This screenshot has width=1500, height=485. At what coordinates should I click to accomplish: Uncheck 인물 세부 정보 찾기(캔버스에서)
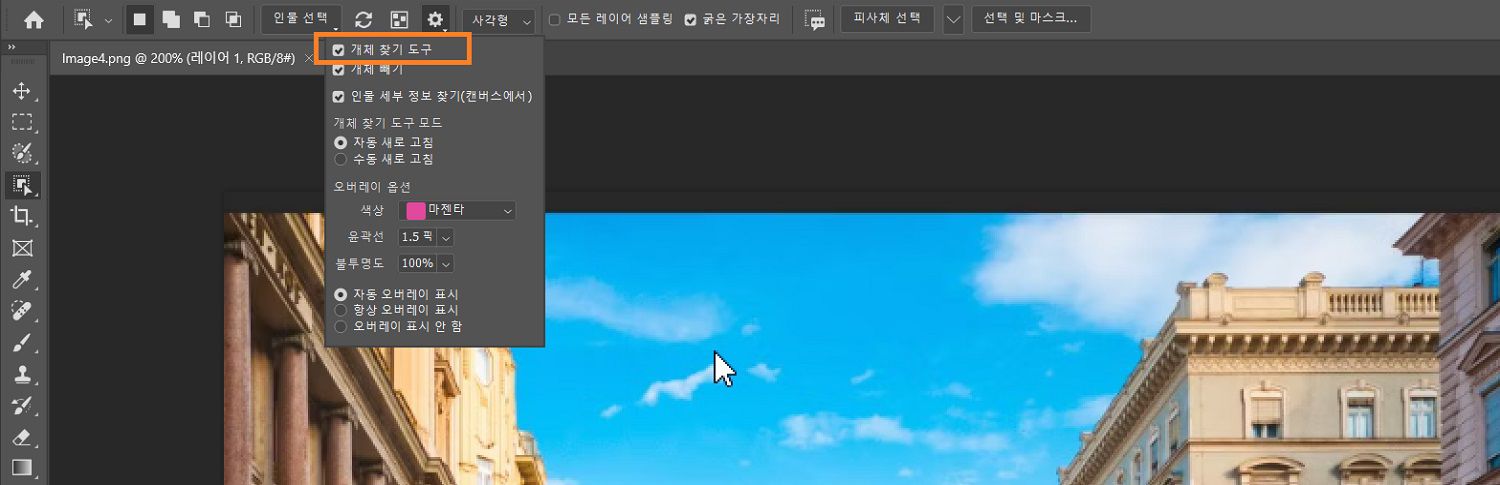tap(339, 97)
